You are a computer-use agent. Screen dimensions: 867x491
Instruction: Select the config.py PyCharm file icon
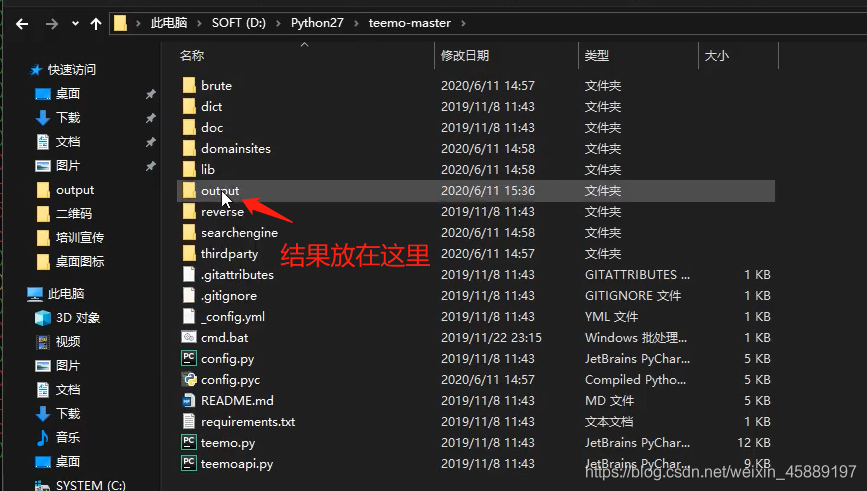pos(189,358)
